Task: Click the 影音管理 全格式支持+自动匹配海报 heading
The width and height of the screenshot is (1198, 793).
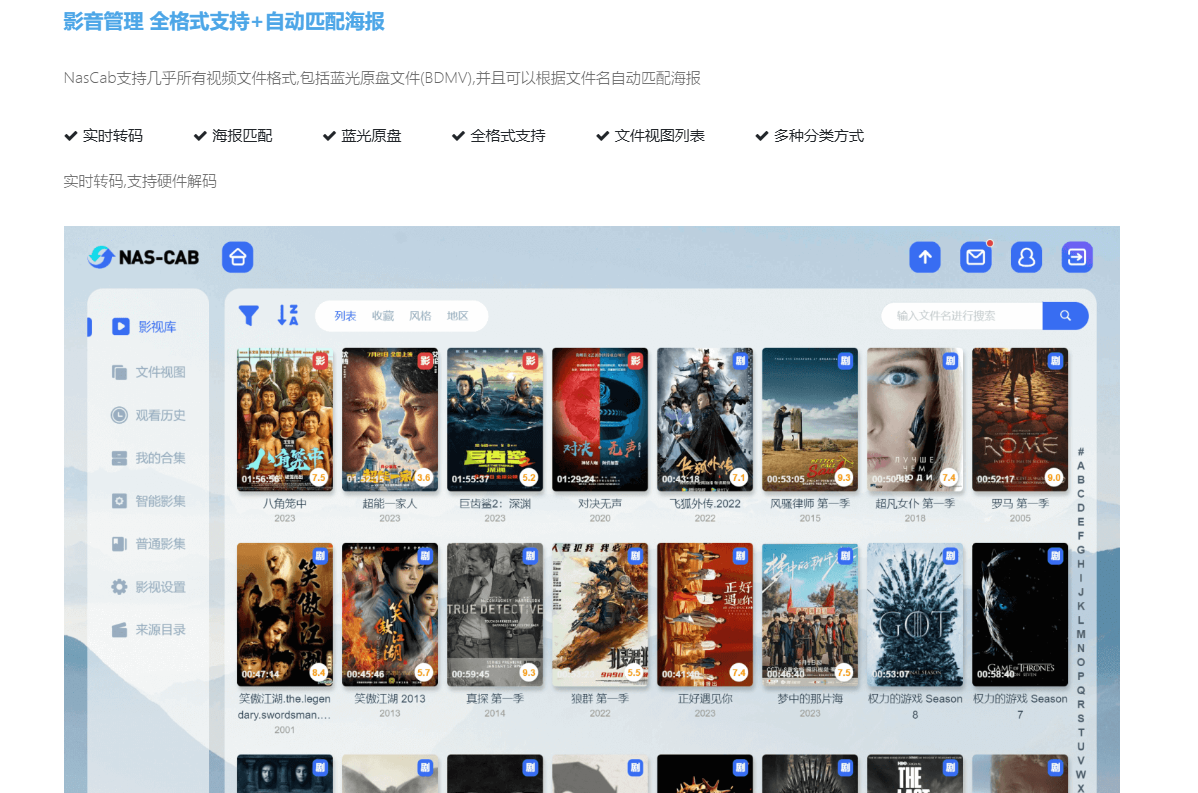Action: (224, 21)
